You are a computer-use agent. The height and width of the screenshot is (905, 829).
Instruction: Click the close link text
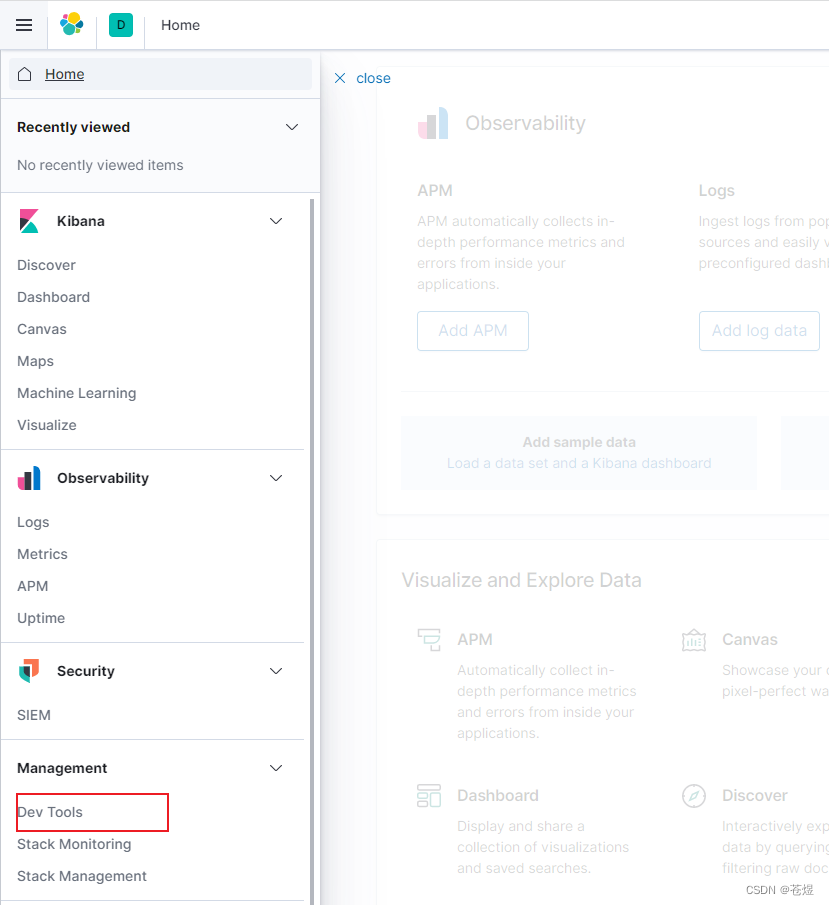point(373,78)
